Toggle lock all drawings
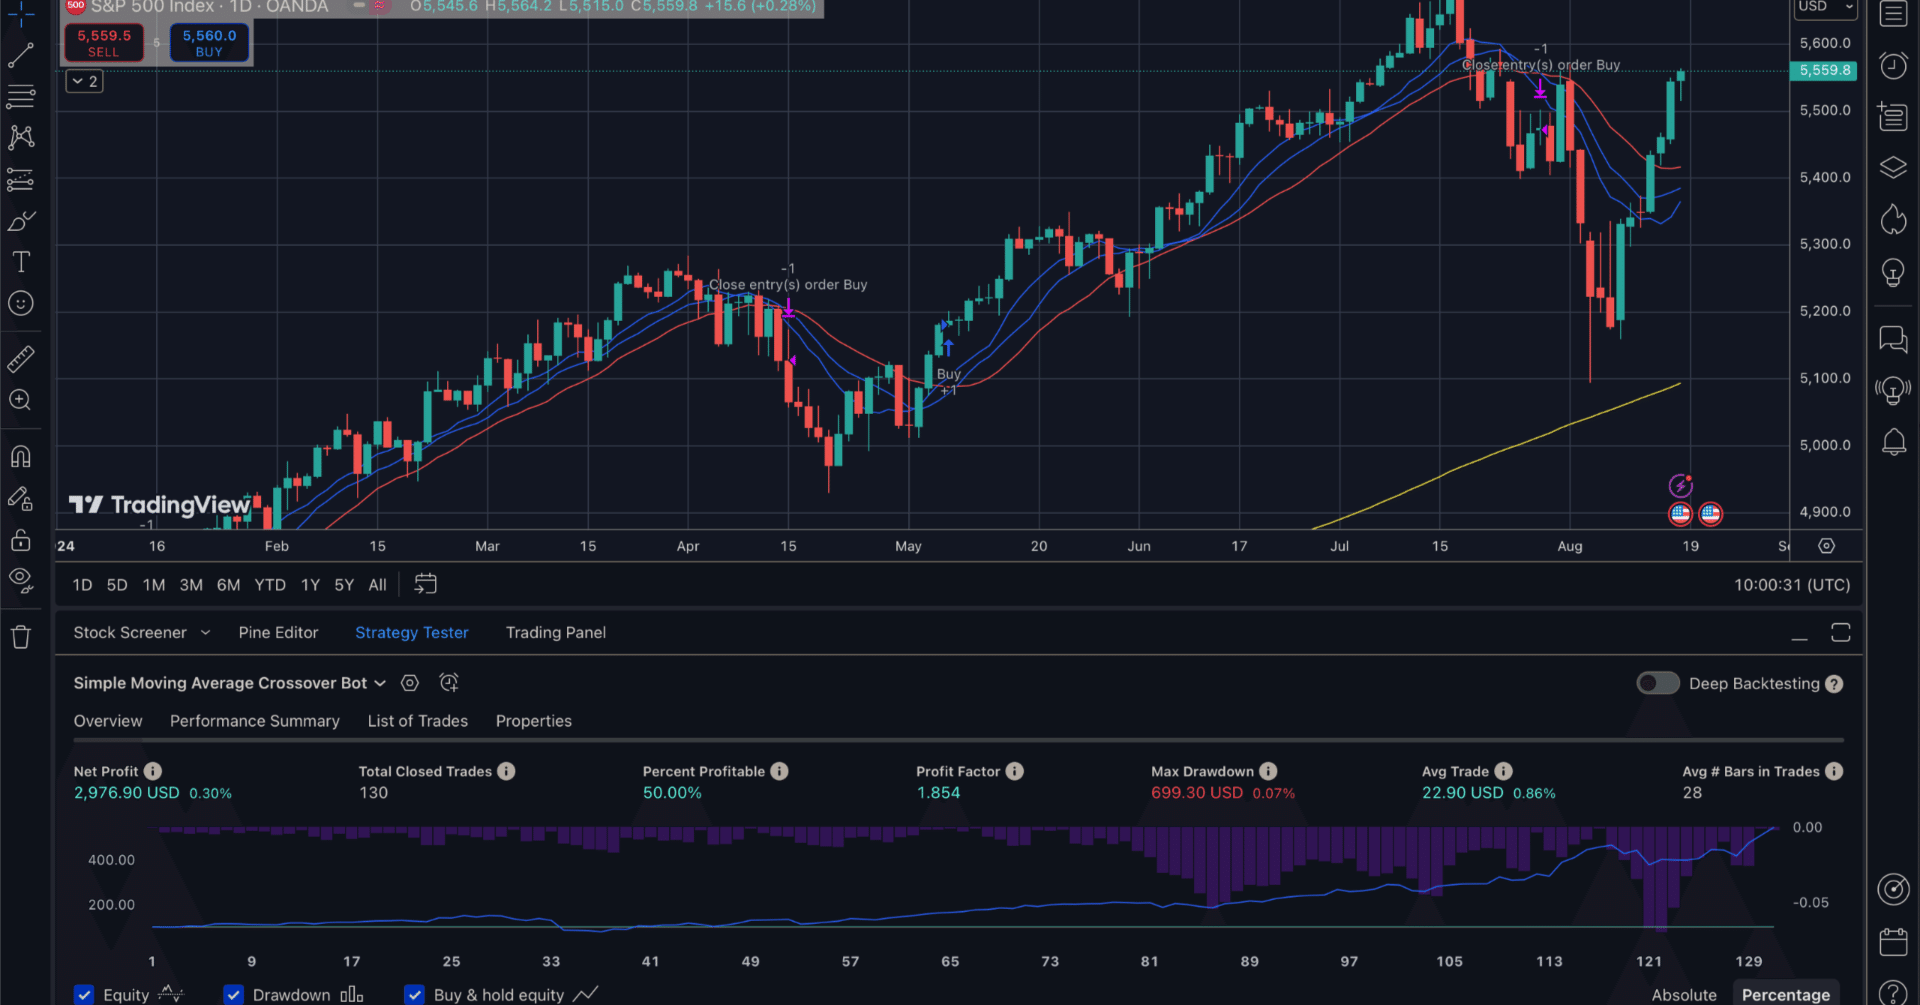Screen dimensions: 1920x1005 click(x=21, y=540)
